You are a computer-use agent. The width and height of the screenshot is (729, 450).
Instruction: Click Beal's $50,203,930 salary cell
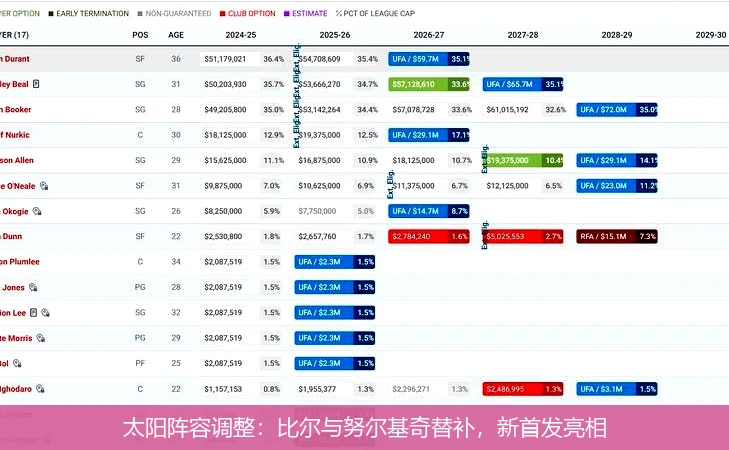225,84
